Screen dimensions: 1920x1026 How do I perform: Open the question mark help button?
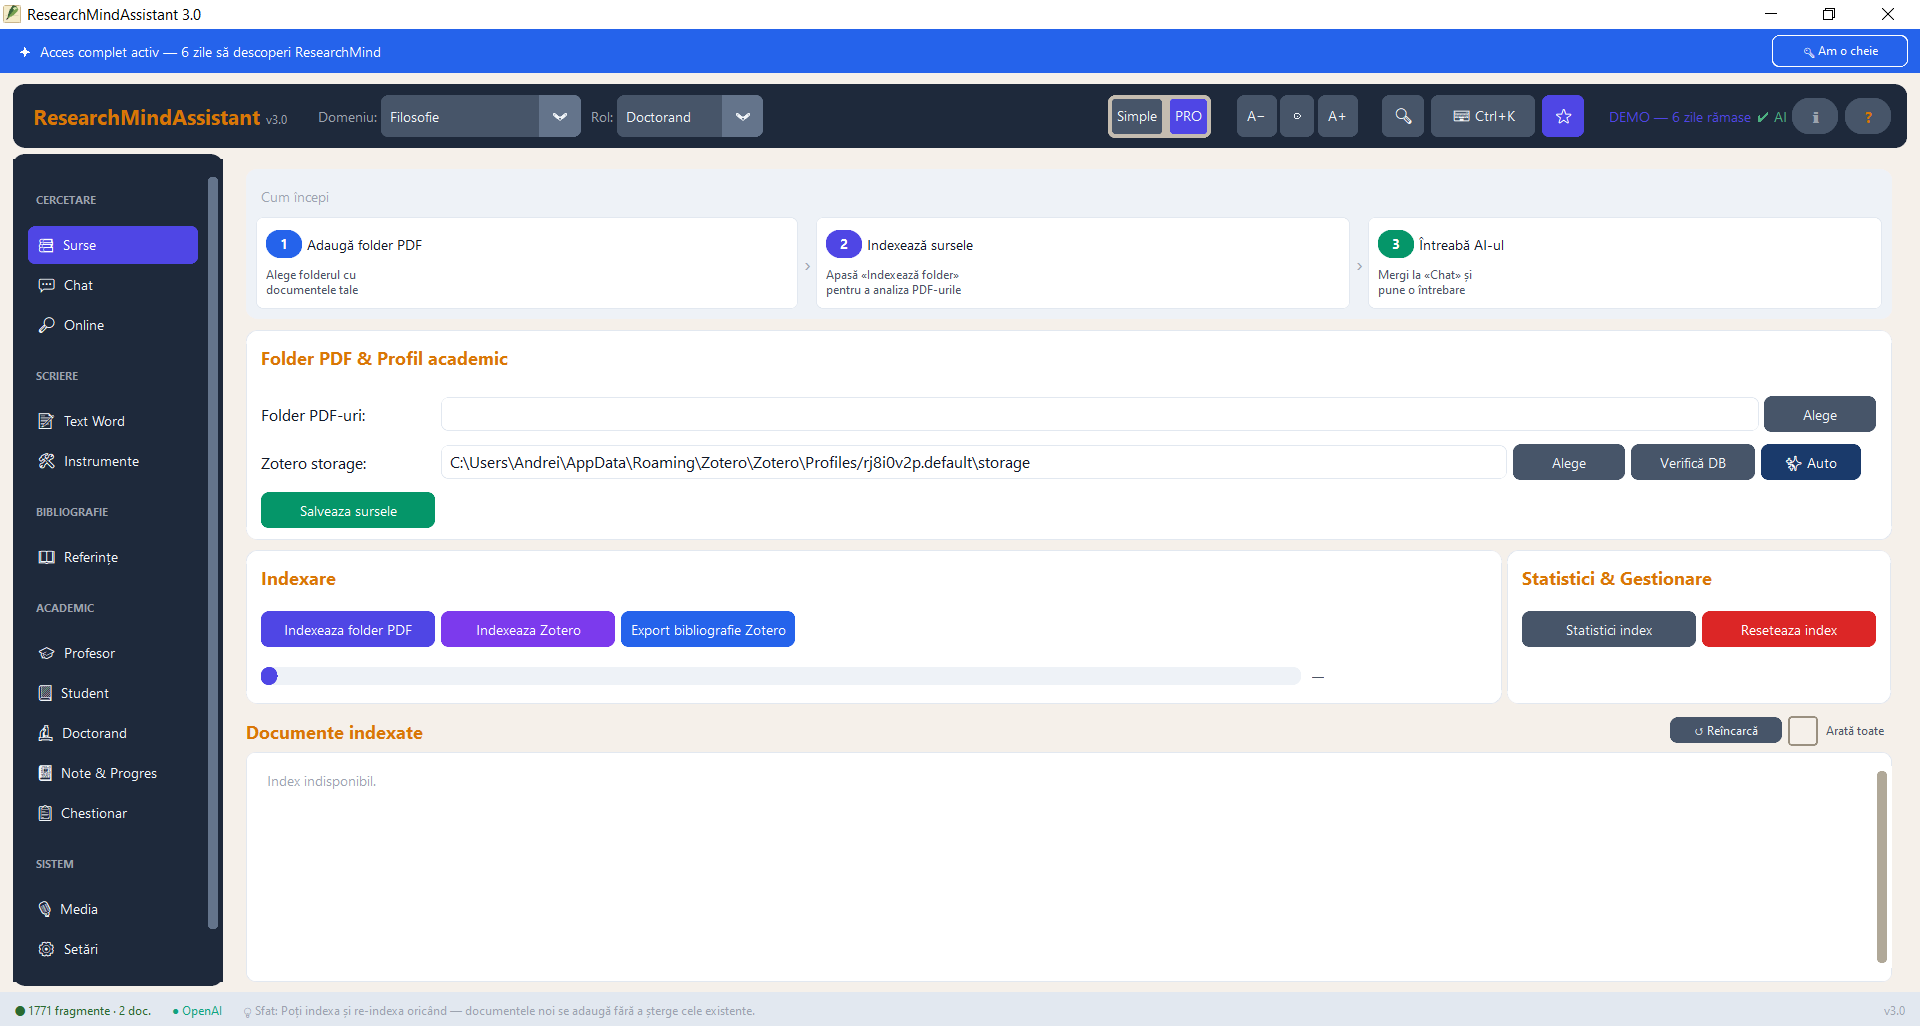coord(1867,117)
